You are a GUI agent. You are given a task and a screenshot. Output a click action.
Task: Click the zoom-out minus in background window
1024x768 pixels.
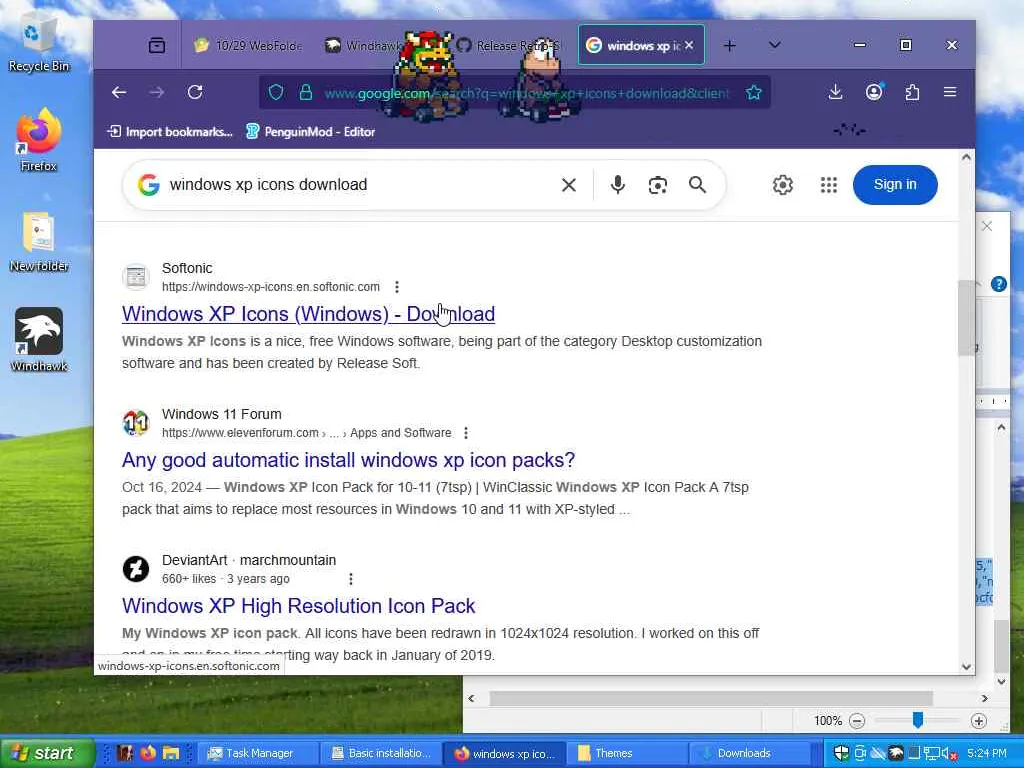pos(857,721)
